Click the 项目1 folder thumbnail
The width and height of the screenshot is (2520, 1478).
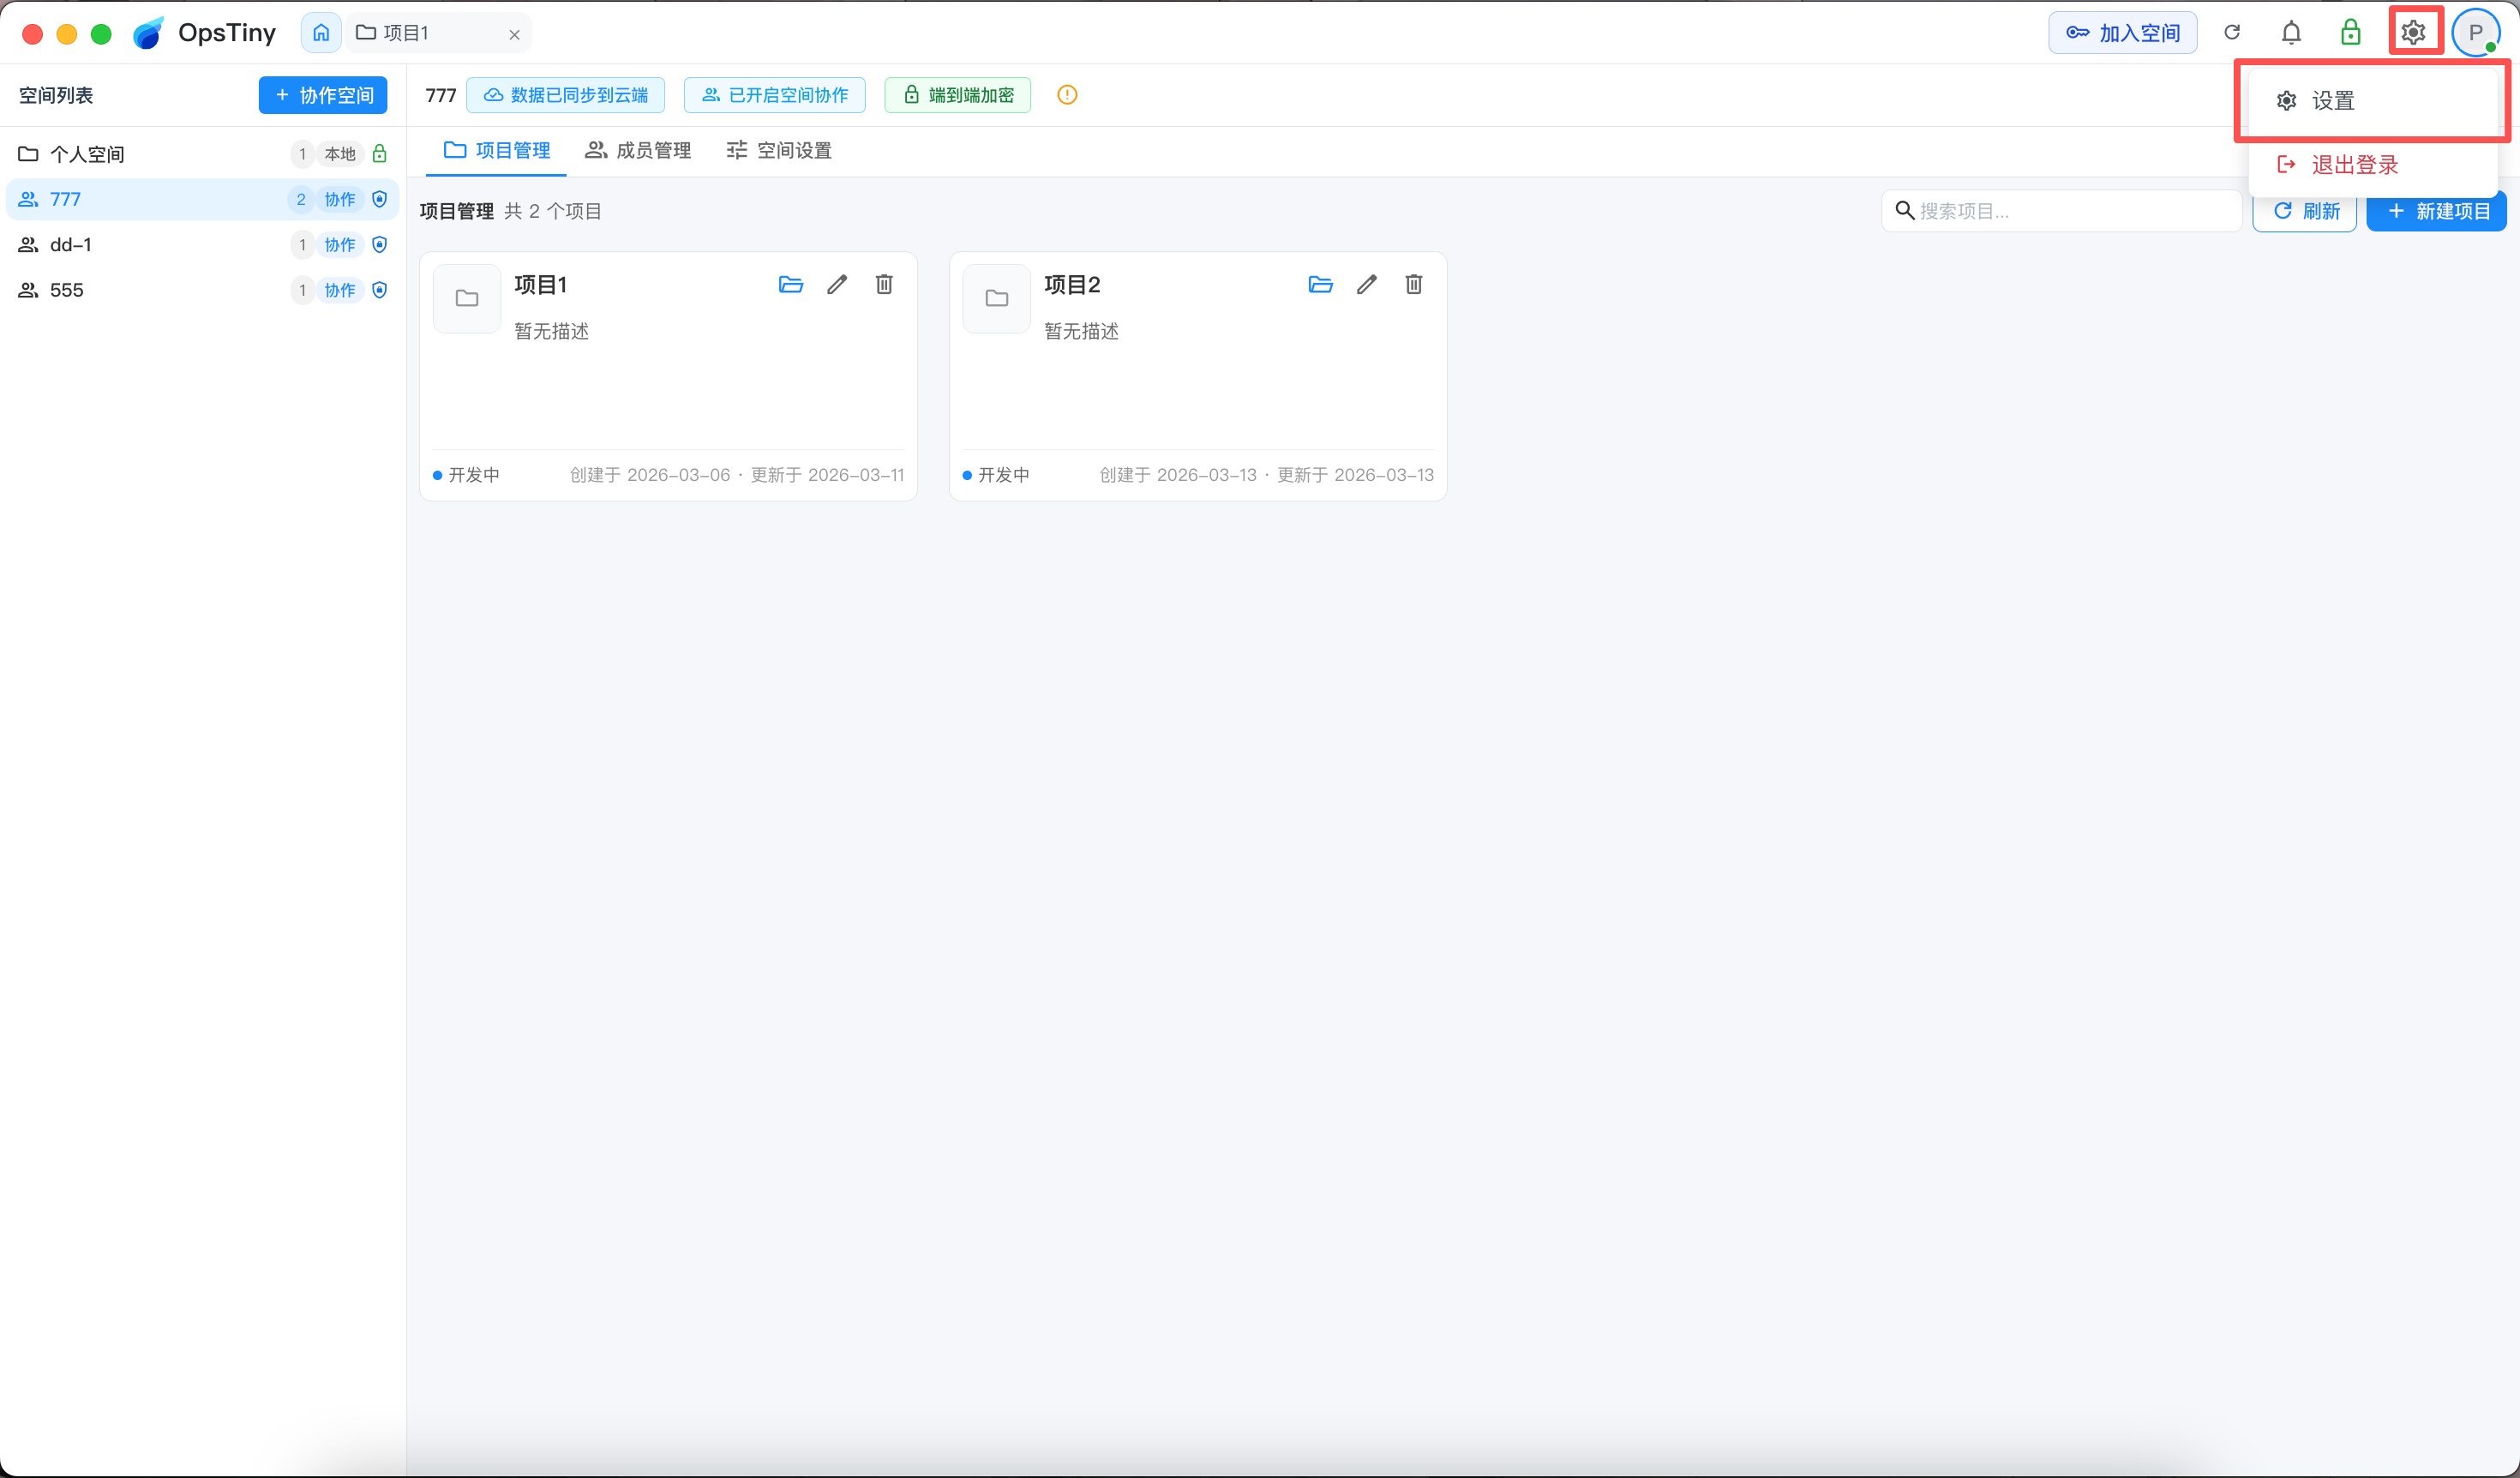(x=467, y=298)
